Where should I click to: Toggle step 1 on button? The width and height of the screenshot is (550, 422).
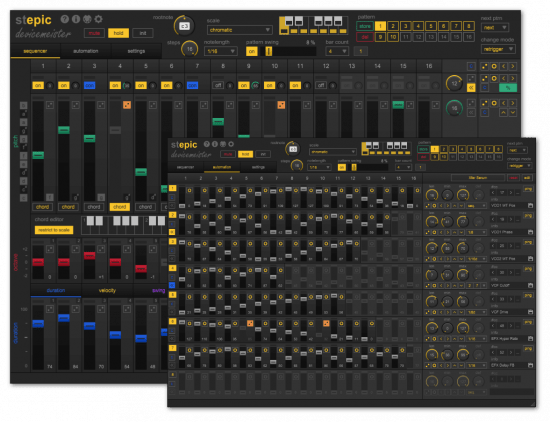pyautogui.click(x=38, y=85)
